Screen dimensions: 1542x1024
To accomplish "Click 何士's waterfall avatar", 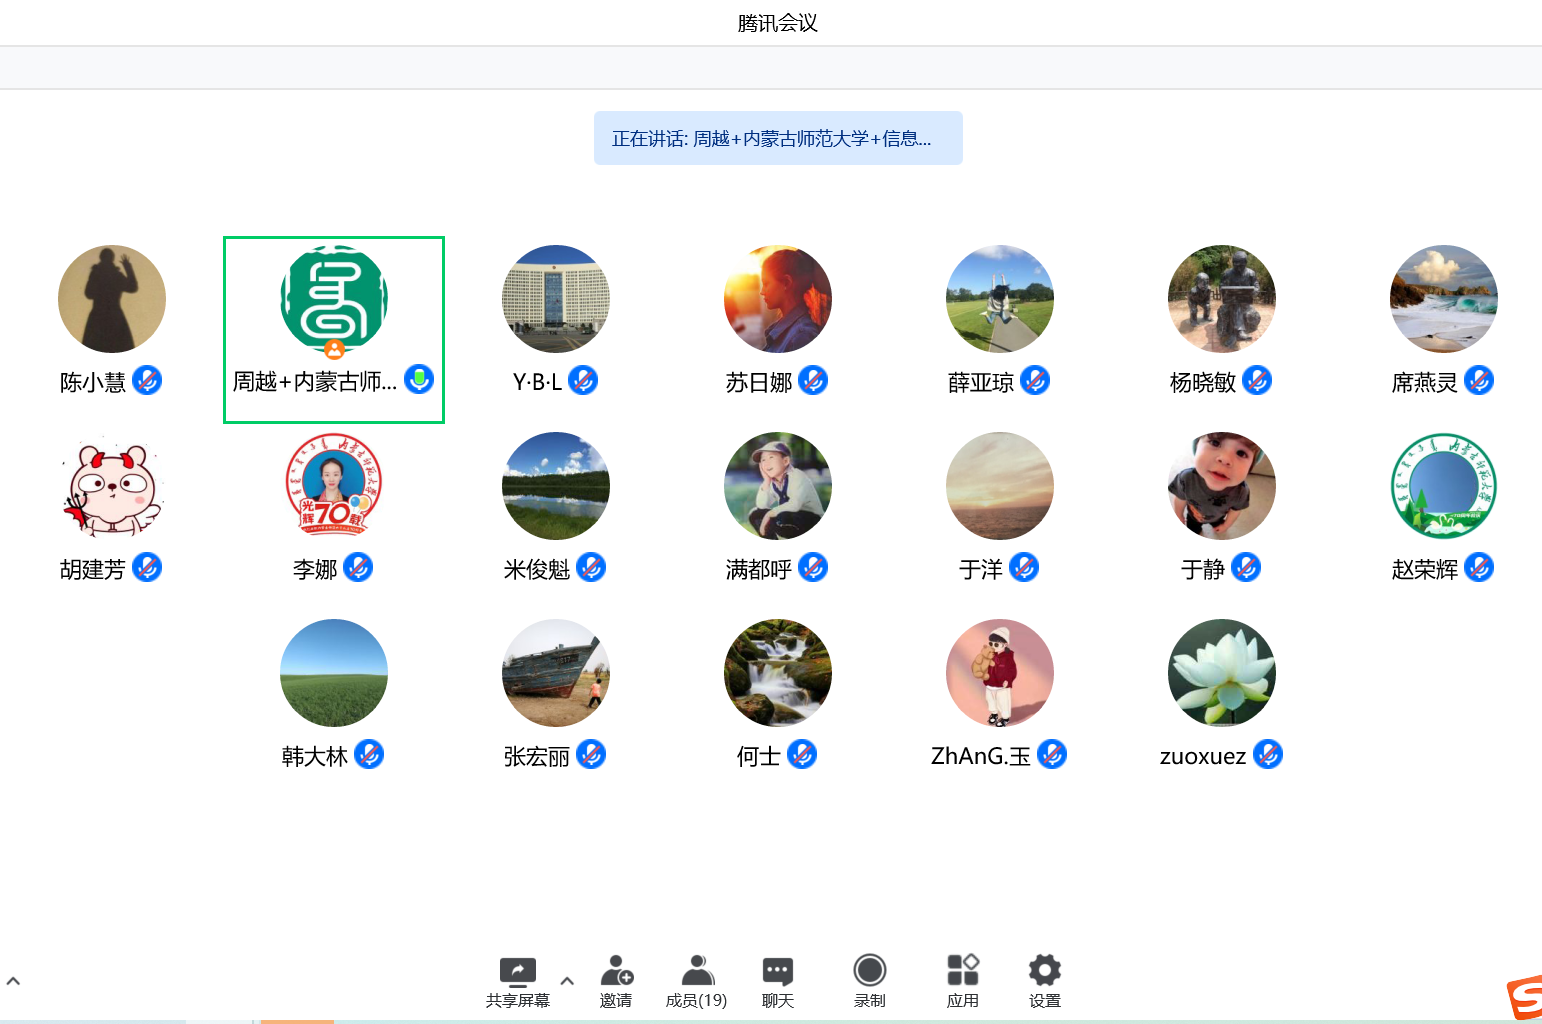I will [x=777, y=673].
